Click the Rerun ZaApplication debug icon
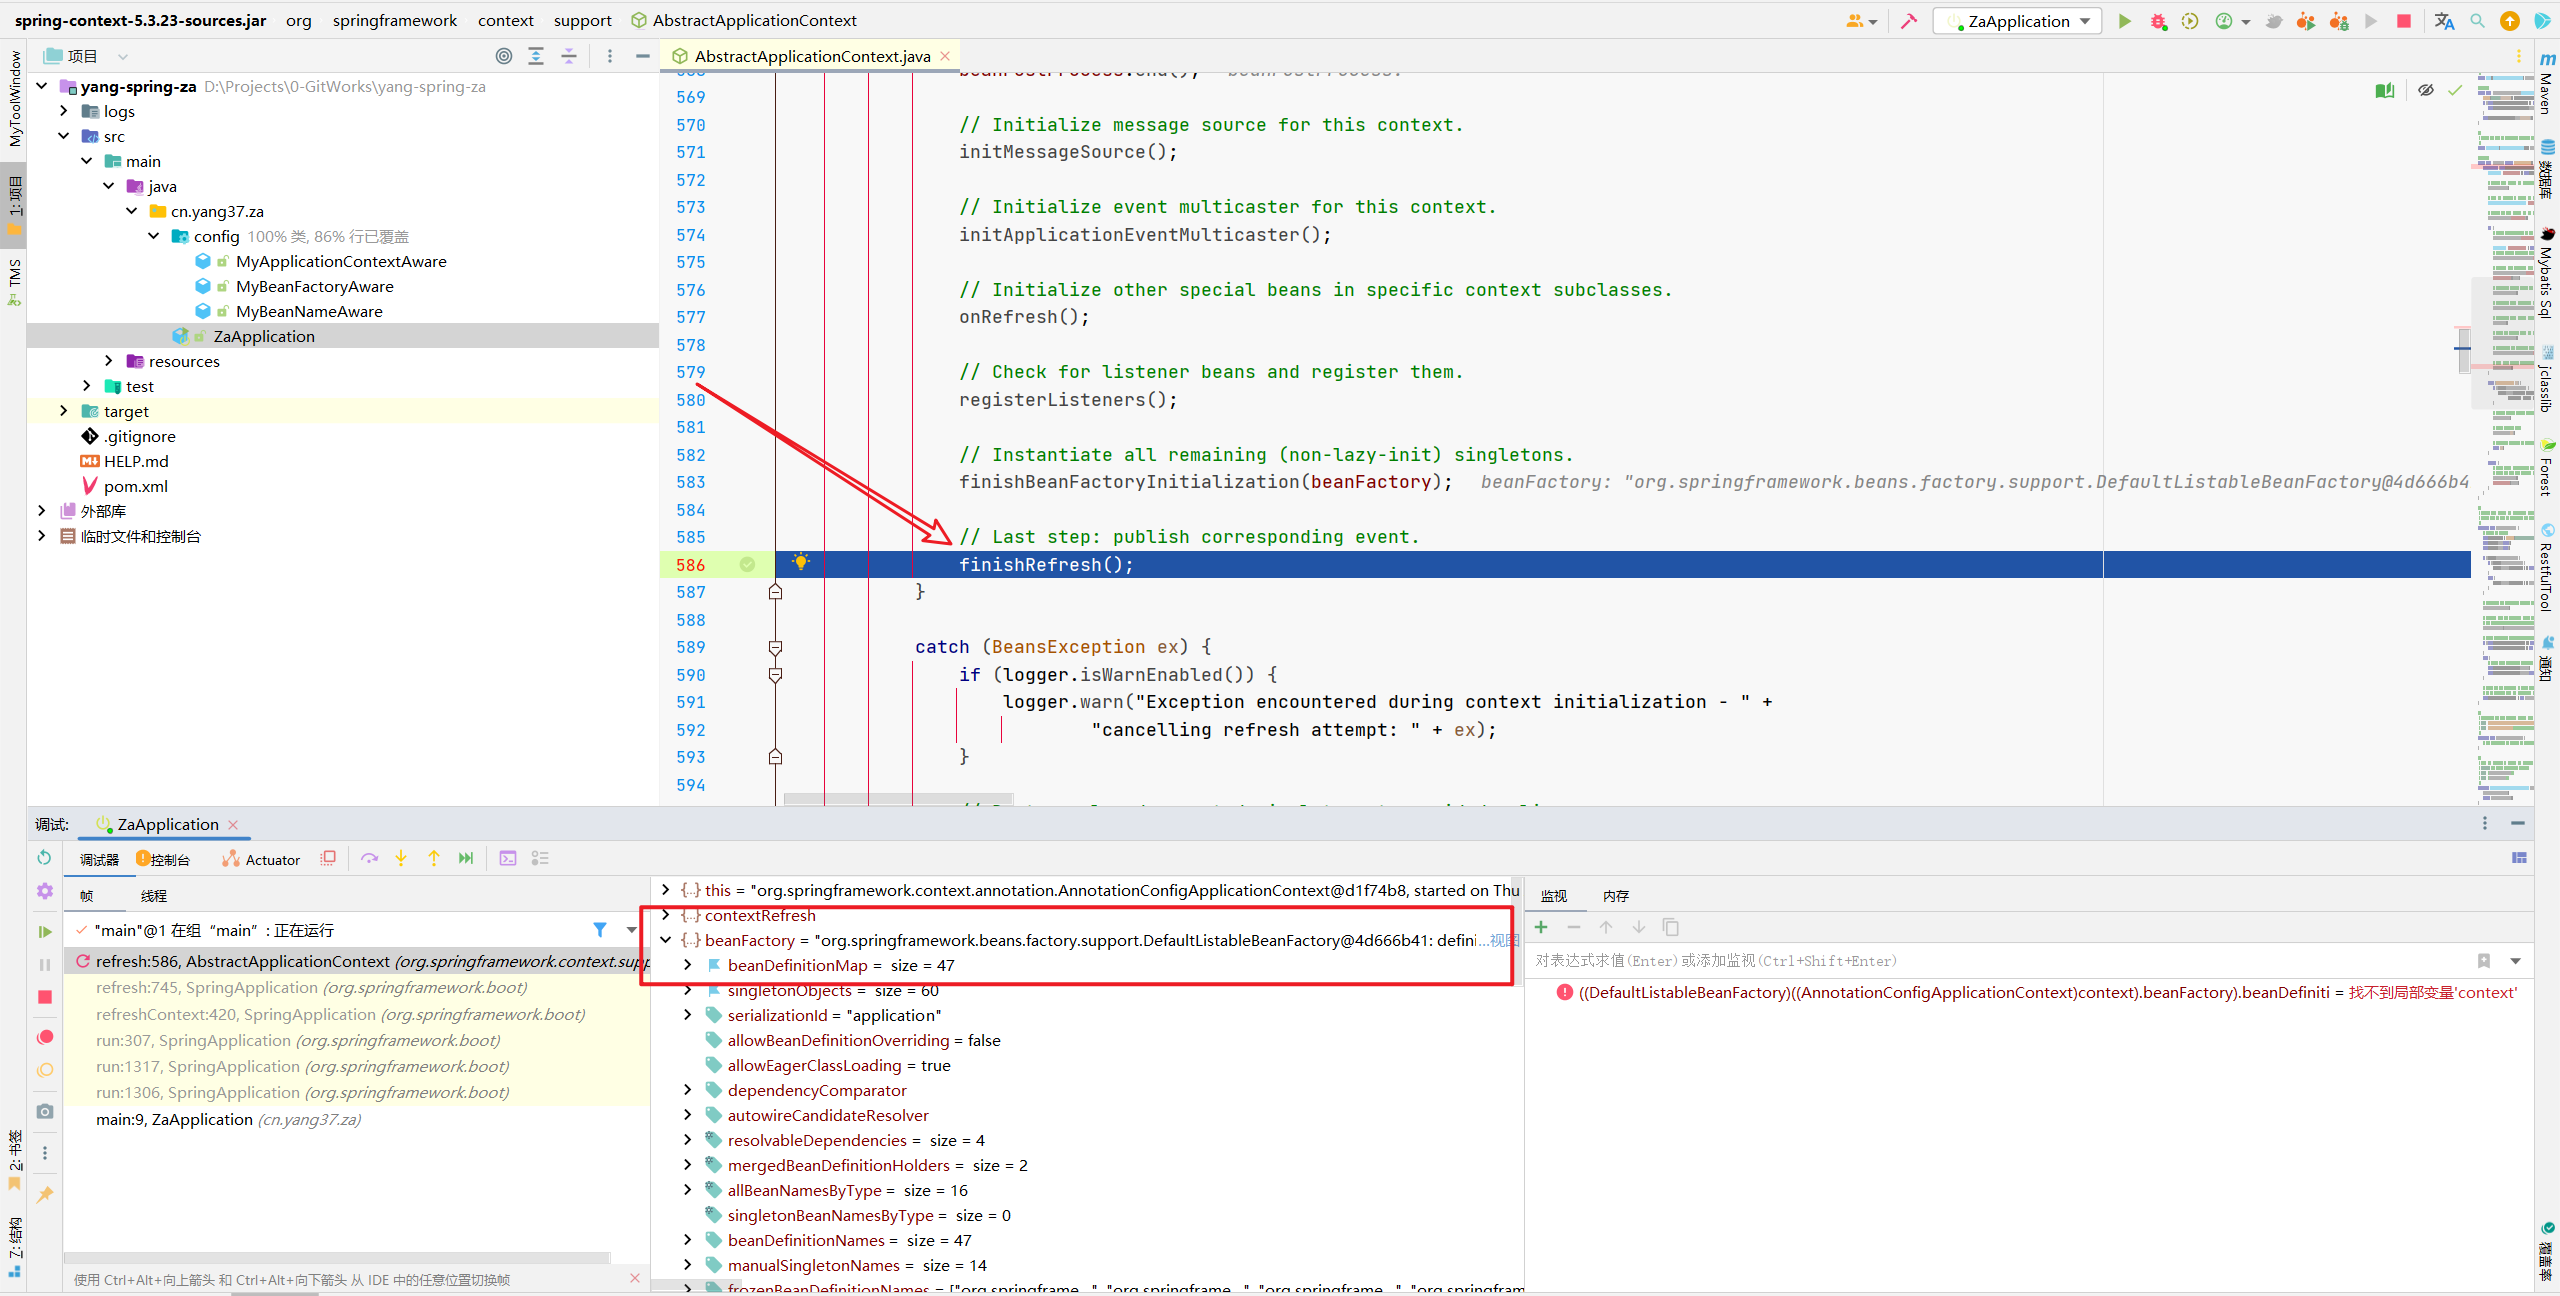2560x1296 pixels. coord(44,857)
